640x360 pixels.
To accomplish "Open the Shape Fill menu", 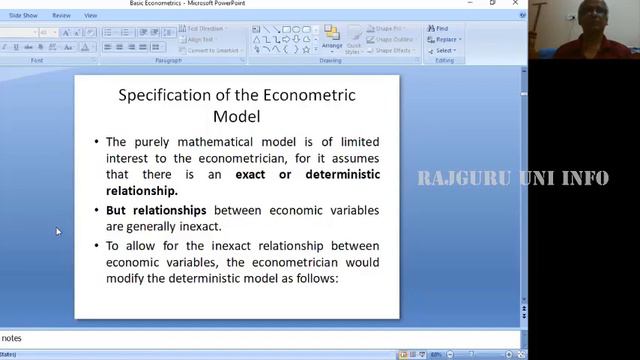I will [386, 29].
